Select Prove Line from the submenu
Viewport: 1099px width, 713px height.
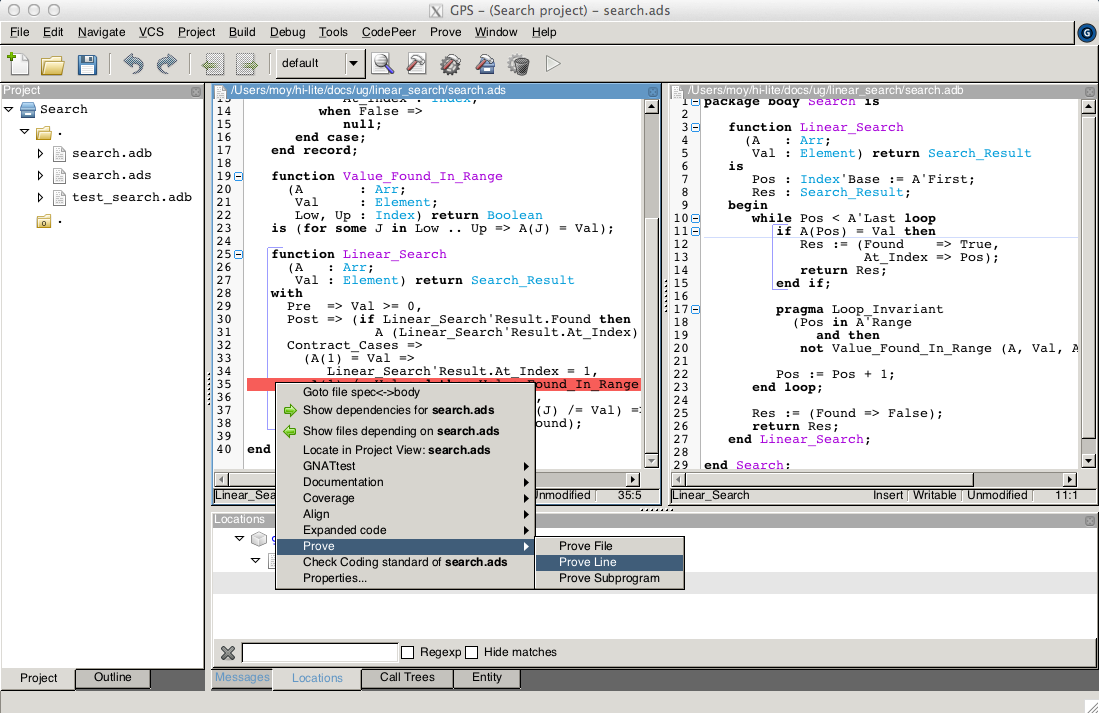[x=609, y=562]
